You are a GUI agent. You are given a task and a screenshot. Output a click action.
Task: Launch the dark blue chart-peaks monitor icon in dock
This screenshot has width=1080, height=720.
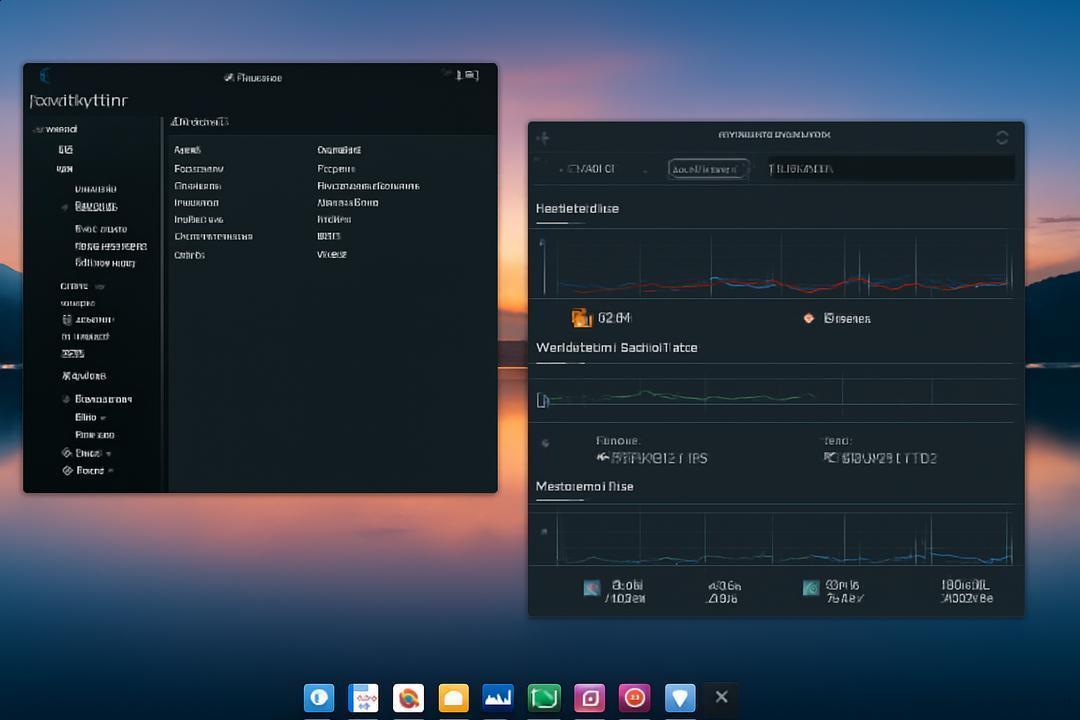pyautogui.click(x=498, y=697)
